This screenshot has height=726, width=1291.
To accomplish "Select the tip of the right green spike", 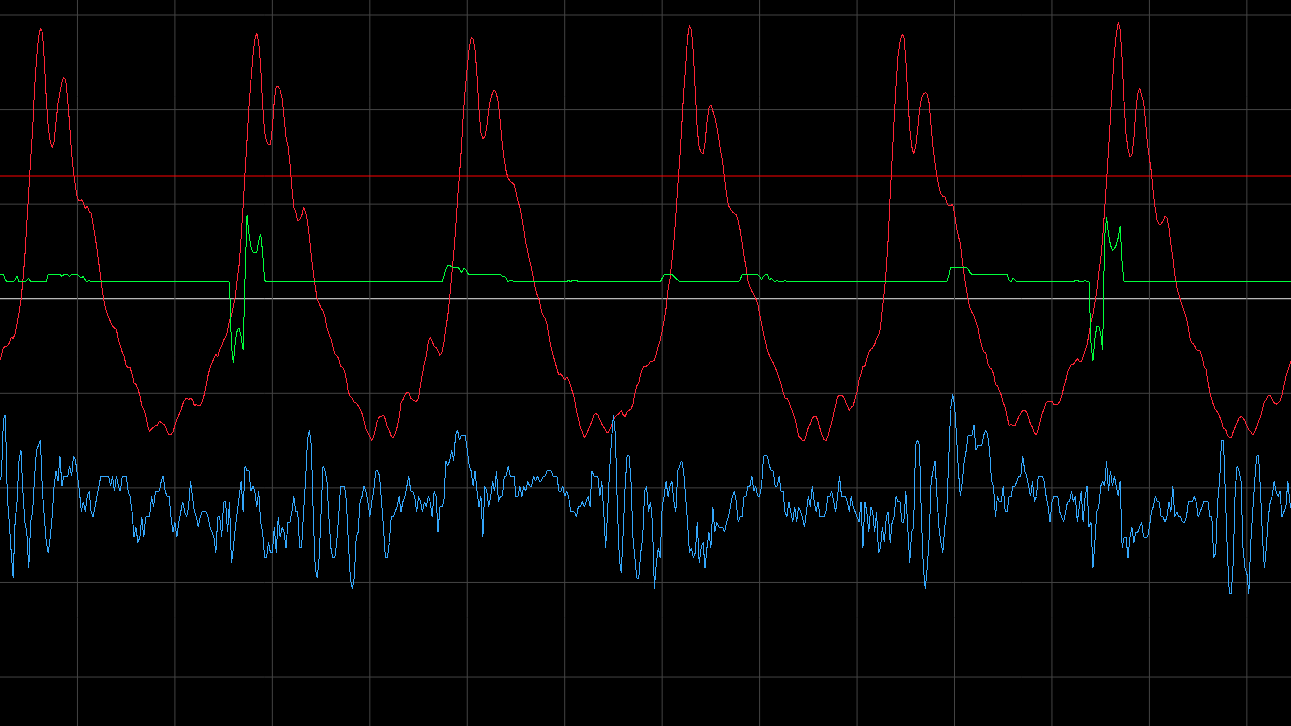I will [1106, 218].
